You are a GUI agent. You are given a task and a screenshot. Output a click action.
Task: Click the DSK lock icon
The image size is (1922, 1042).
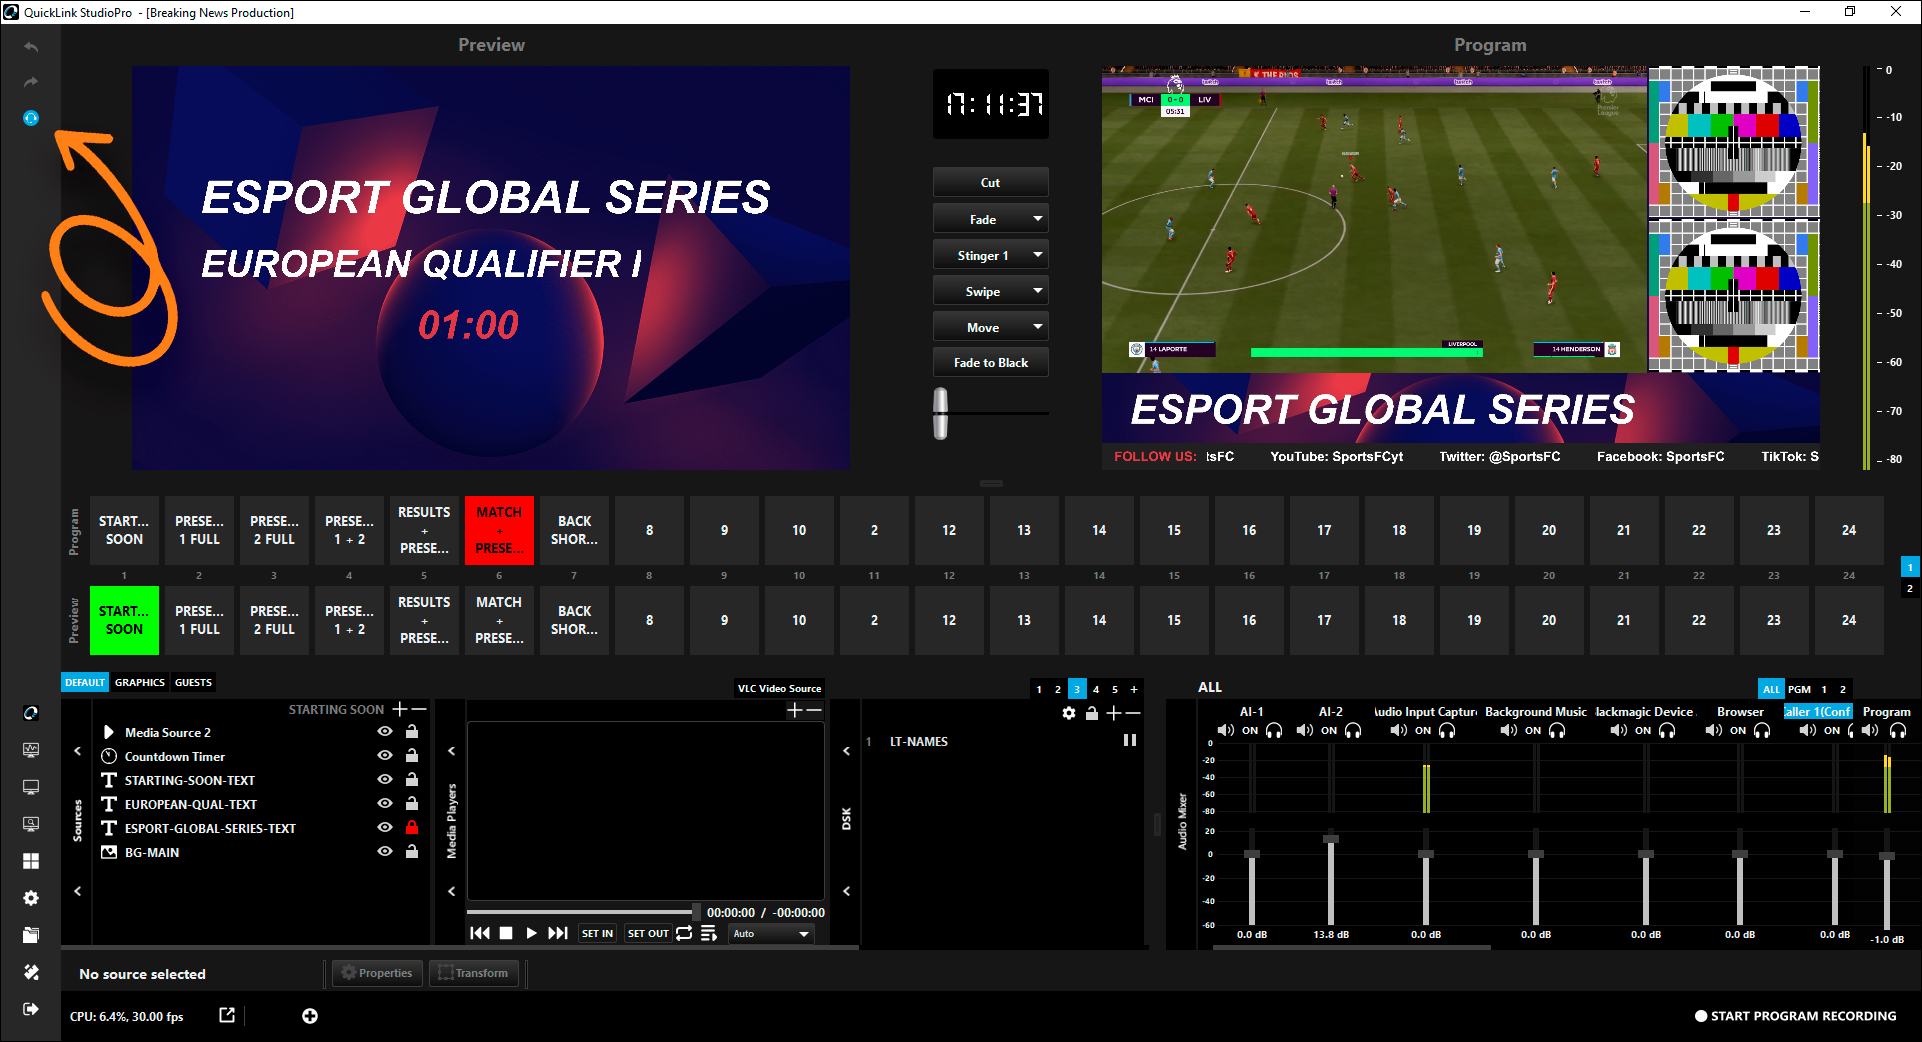point(1092,713)
